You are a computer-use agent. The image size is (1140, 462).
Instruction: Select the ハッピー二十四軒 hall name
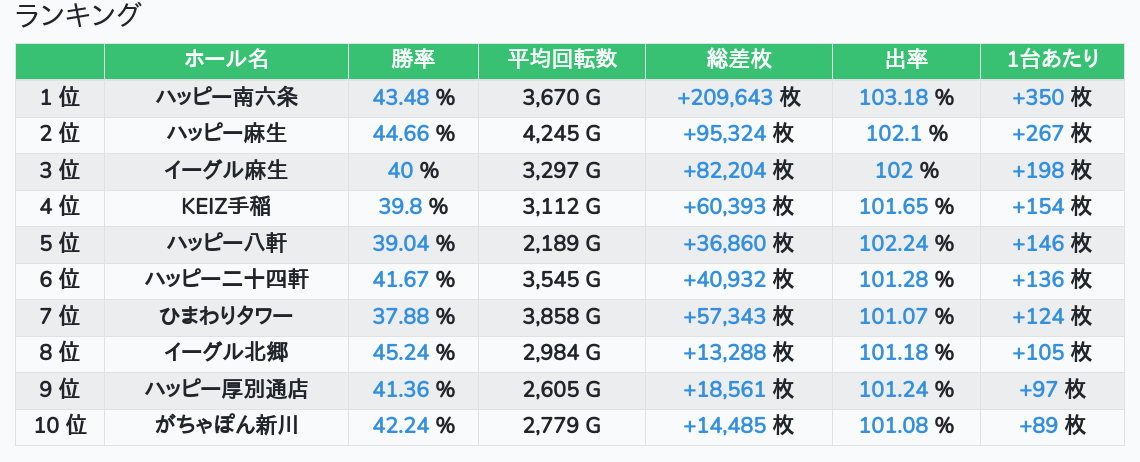point(226,279)
